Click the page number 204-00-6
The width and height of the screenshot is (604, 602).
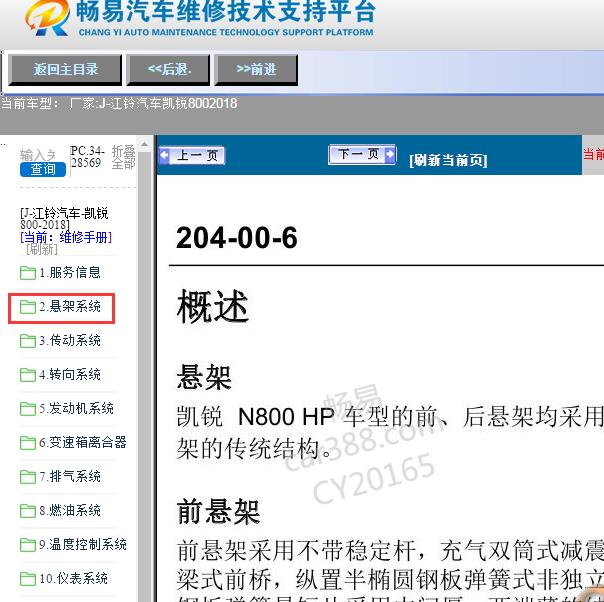(237, 237)
